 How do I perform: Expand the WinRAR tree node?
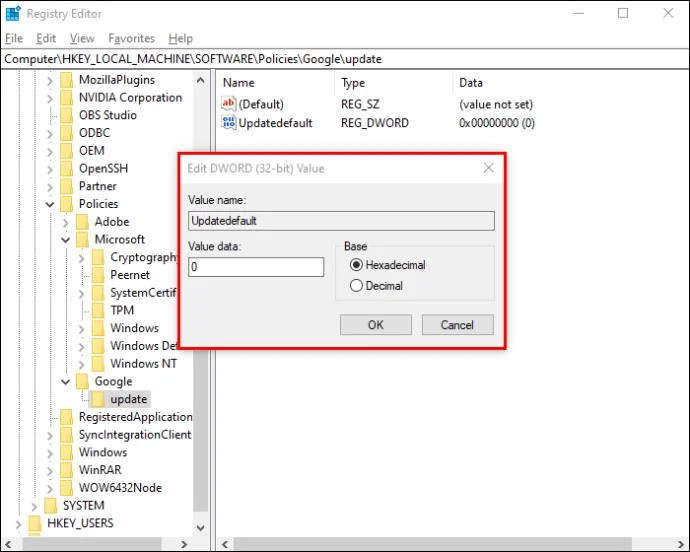[50, 471]
